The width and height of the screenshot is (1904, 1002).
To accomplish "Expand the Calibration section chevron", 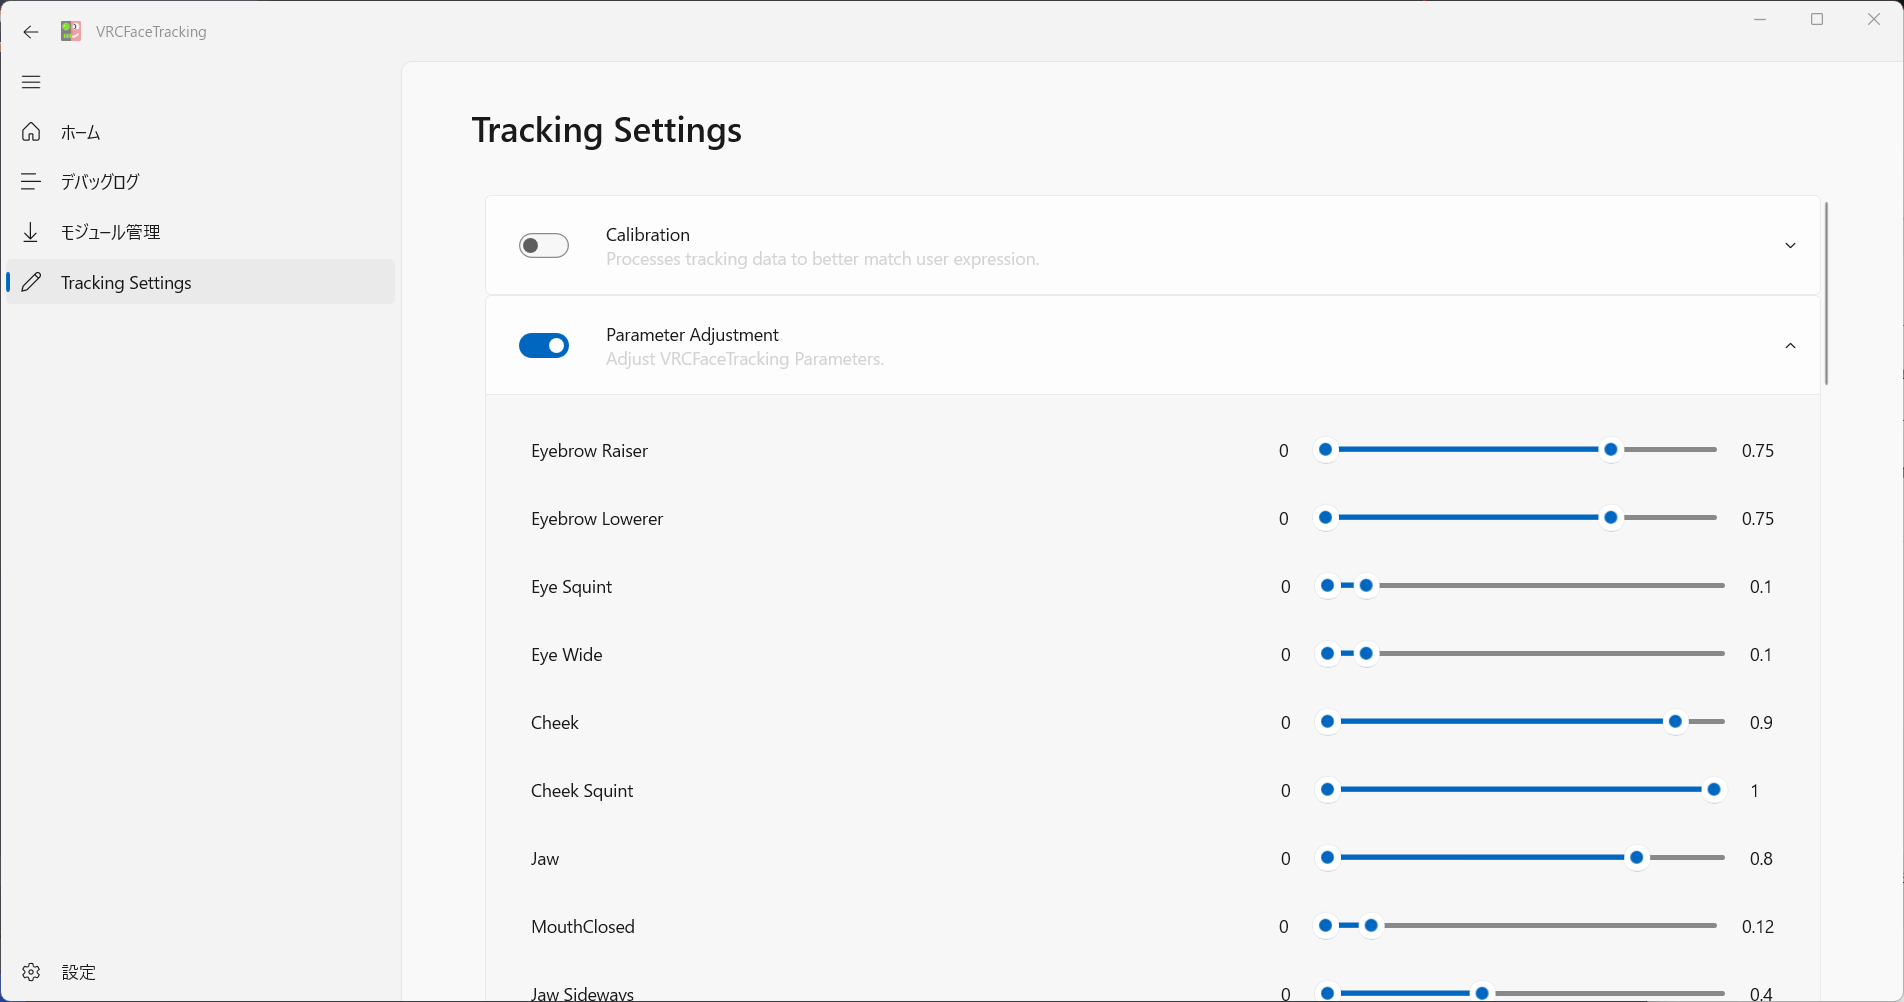I will 1790,246.
